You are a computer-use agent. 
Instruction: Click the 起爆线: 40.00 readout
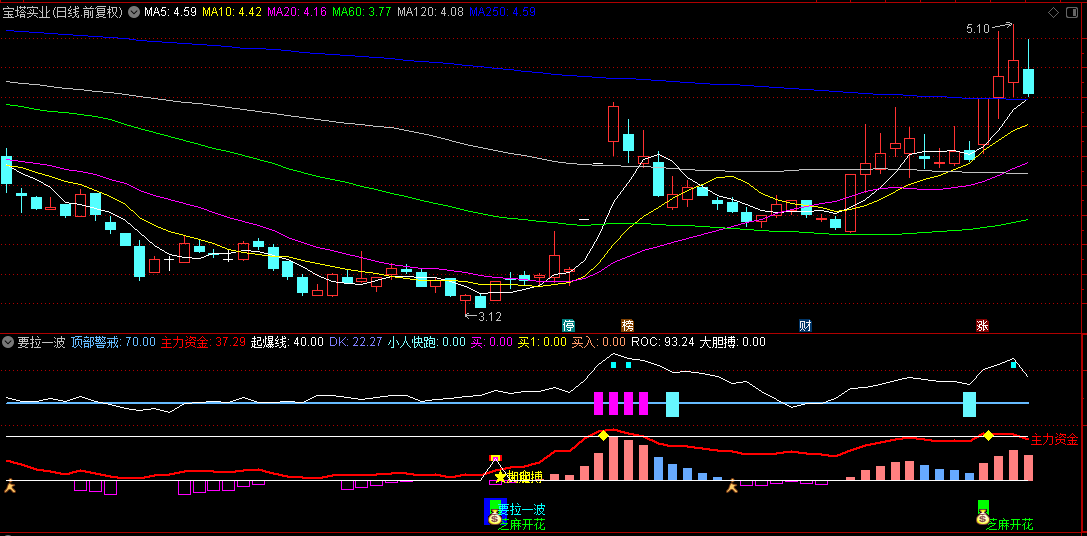pyautogui.click(x=287, y=342)
